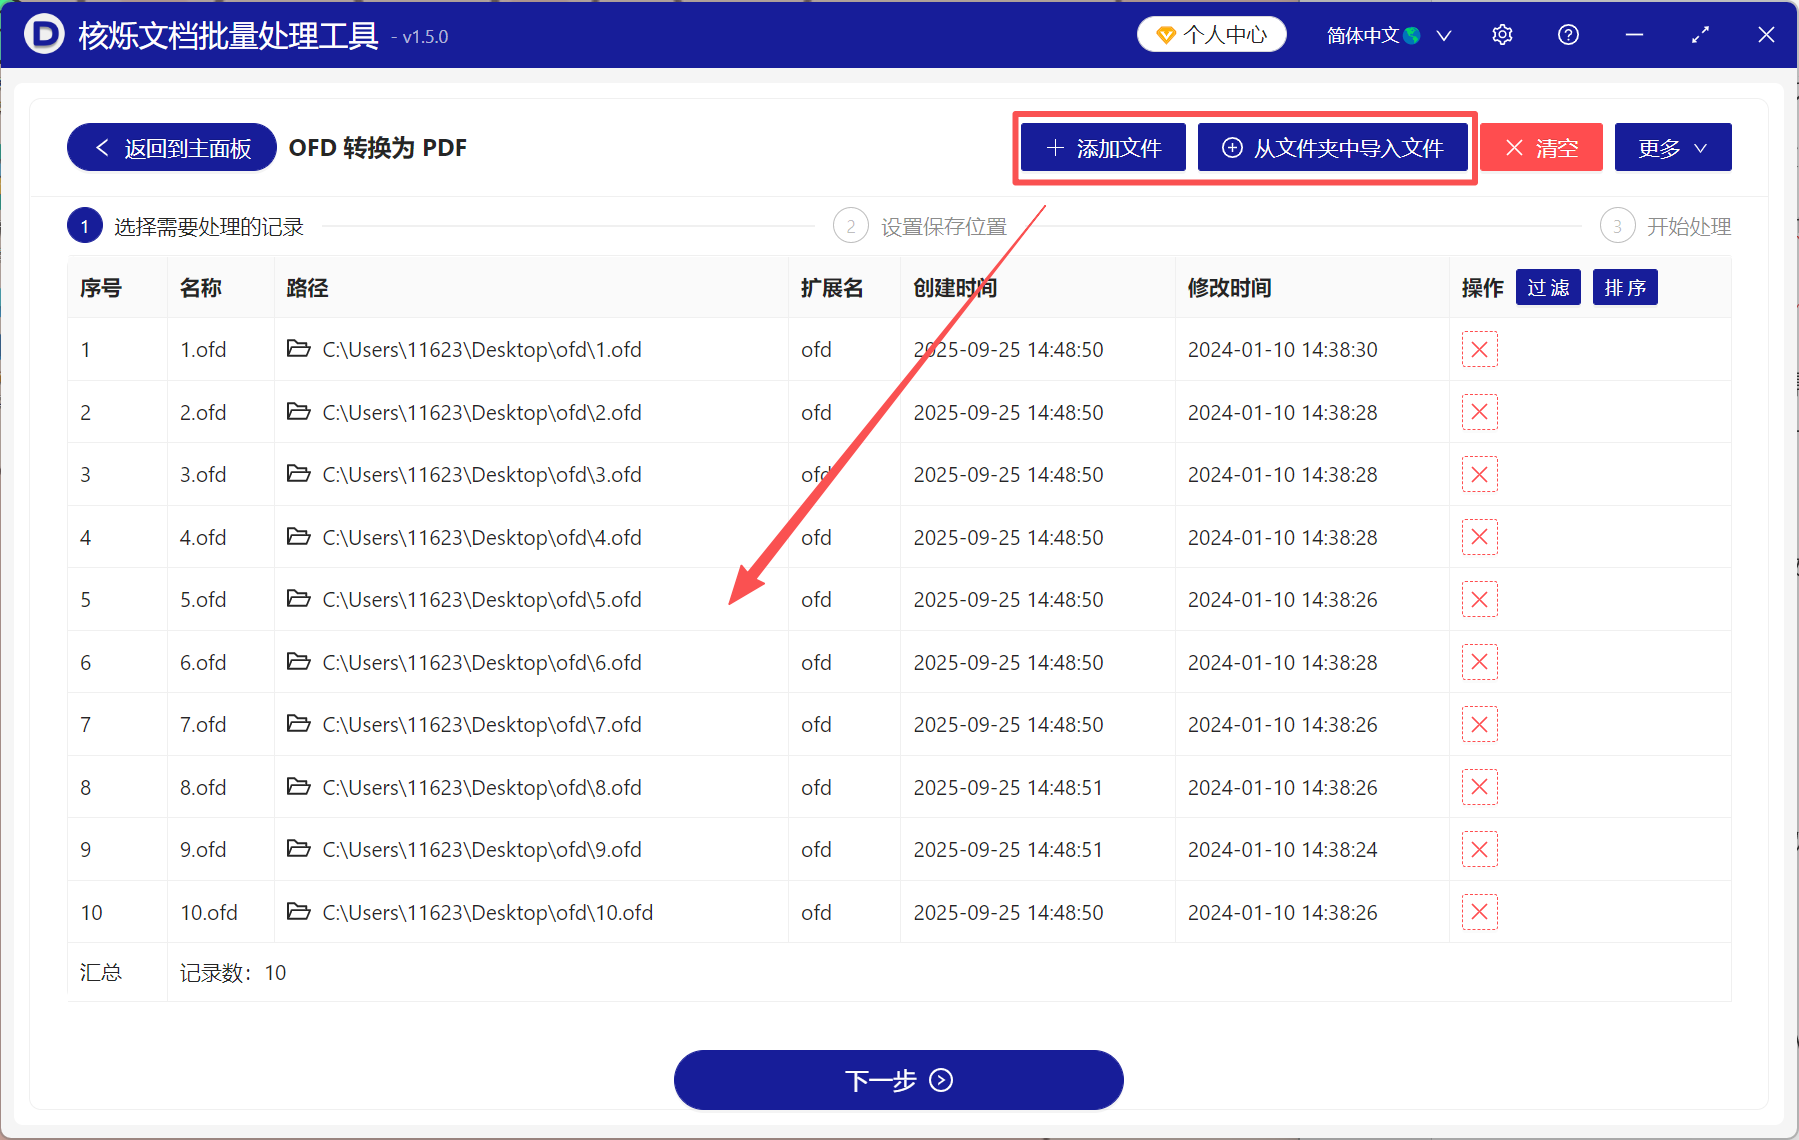Open the 个人中心 menu

click(x=1211, y=33)
